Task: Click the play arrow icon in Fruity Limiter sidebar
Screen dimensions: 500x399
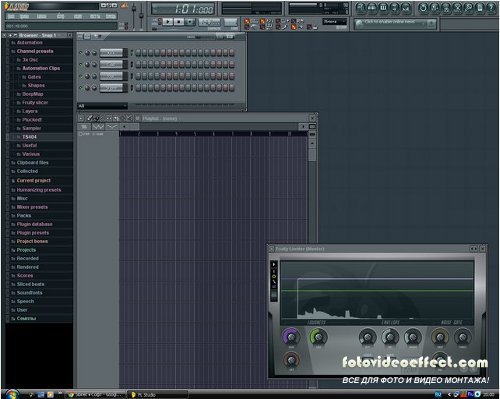Action: pyautogui.click(x=274, y=264)
